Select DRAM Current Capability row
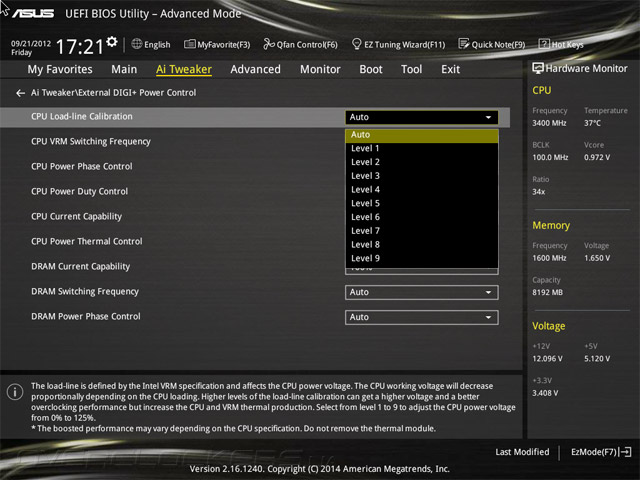The width and height of the screenshot is (640, 480). point(80,267)
